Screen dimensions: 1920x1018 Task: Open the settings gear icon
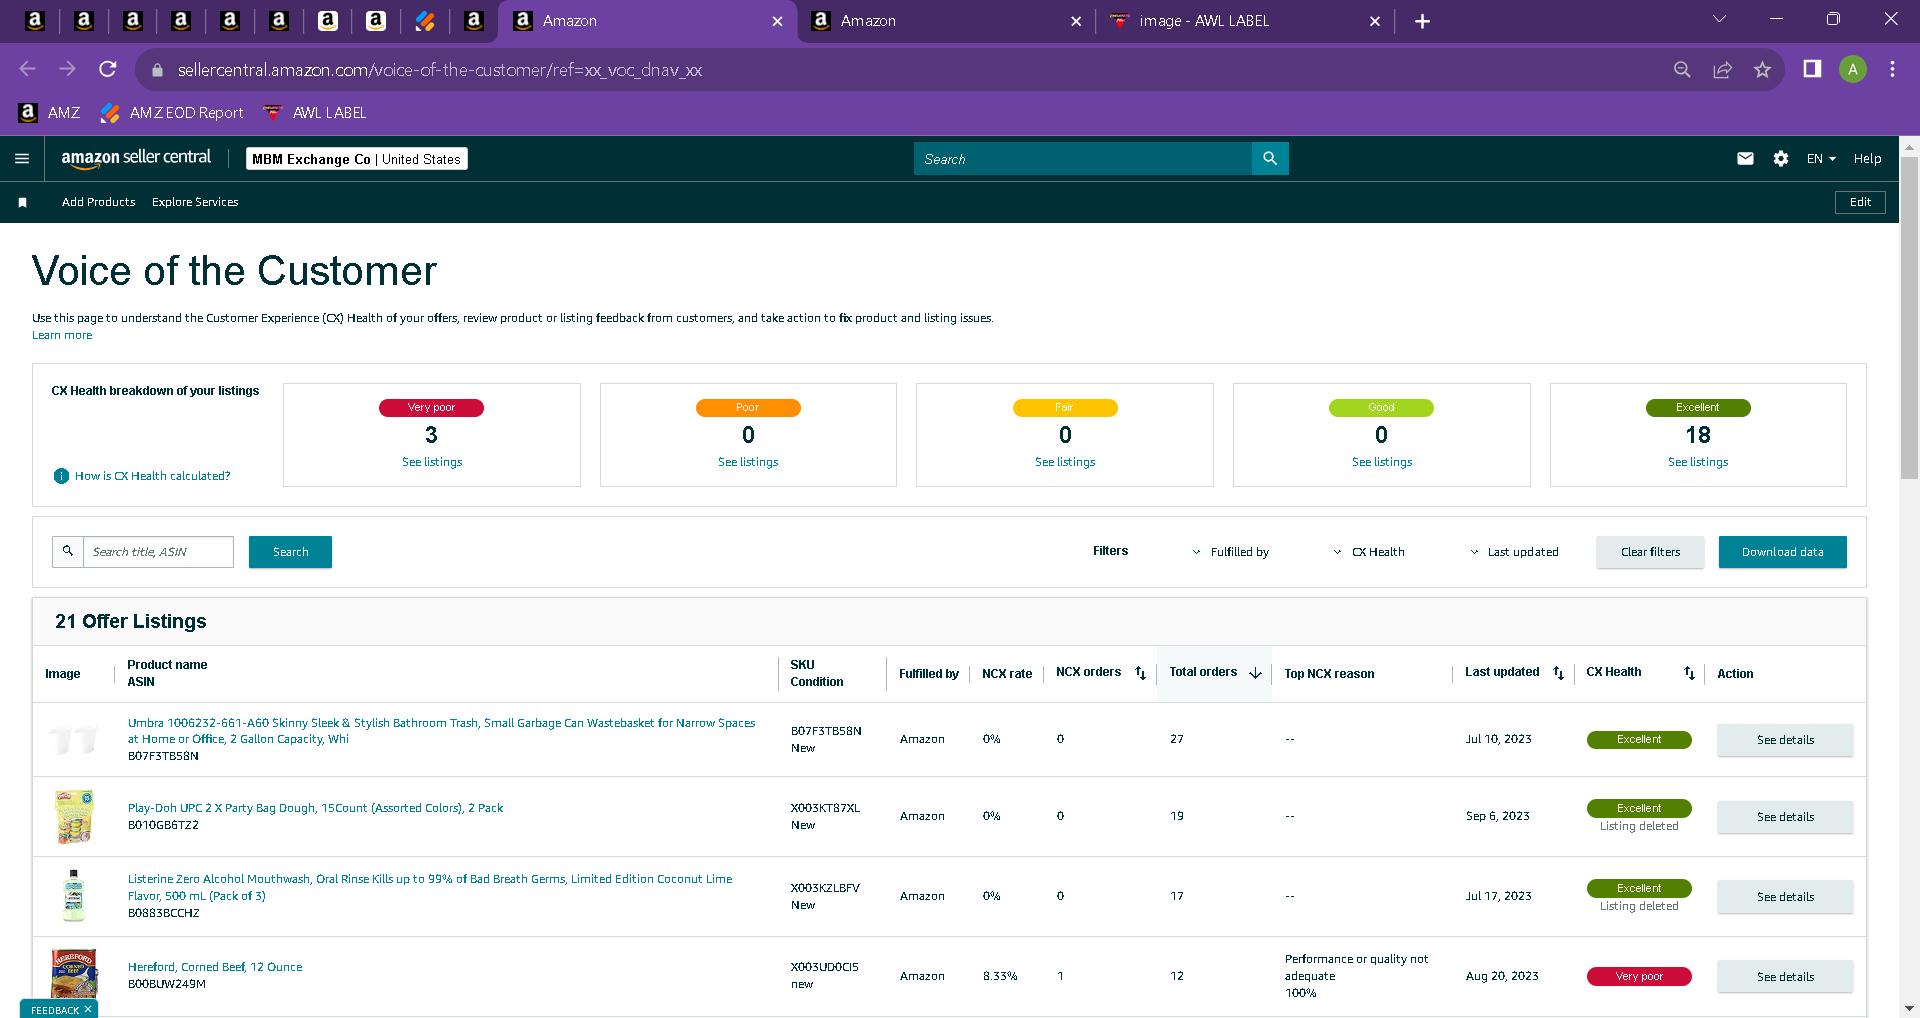(x=1781, y=158)
